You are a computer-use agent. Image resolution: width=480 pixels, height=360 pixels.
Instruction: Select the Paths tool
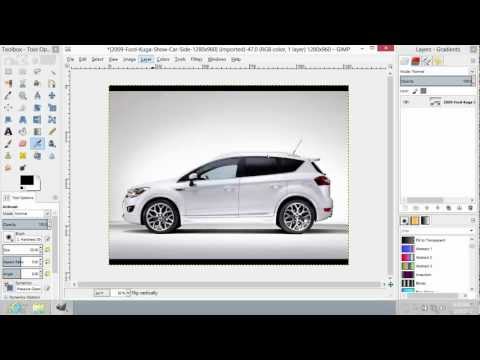coord(52,84)
